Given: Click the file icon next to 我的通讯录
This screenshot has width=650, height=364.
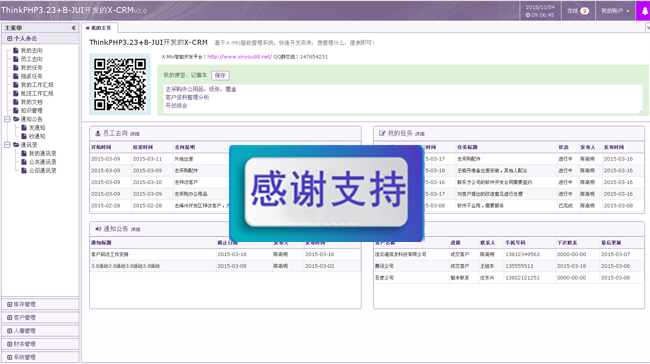Looking at the screenshot, I should [x=24, y=153].
